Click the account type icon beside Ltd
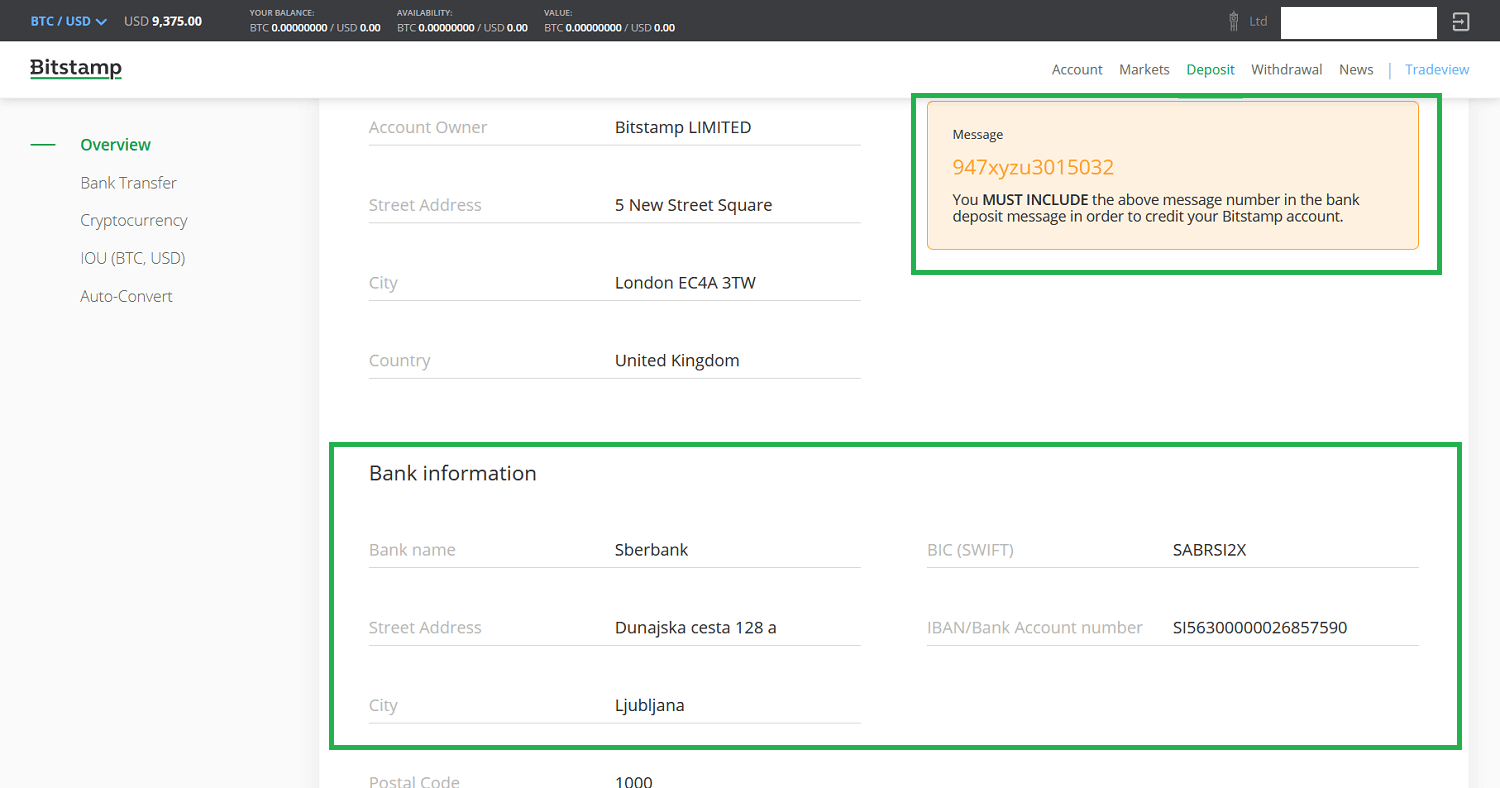Screen dimensions: 1500x788 click(x=1235, y=21)
